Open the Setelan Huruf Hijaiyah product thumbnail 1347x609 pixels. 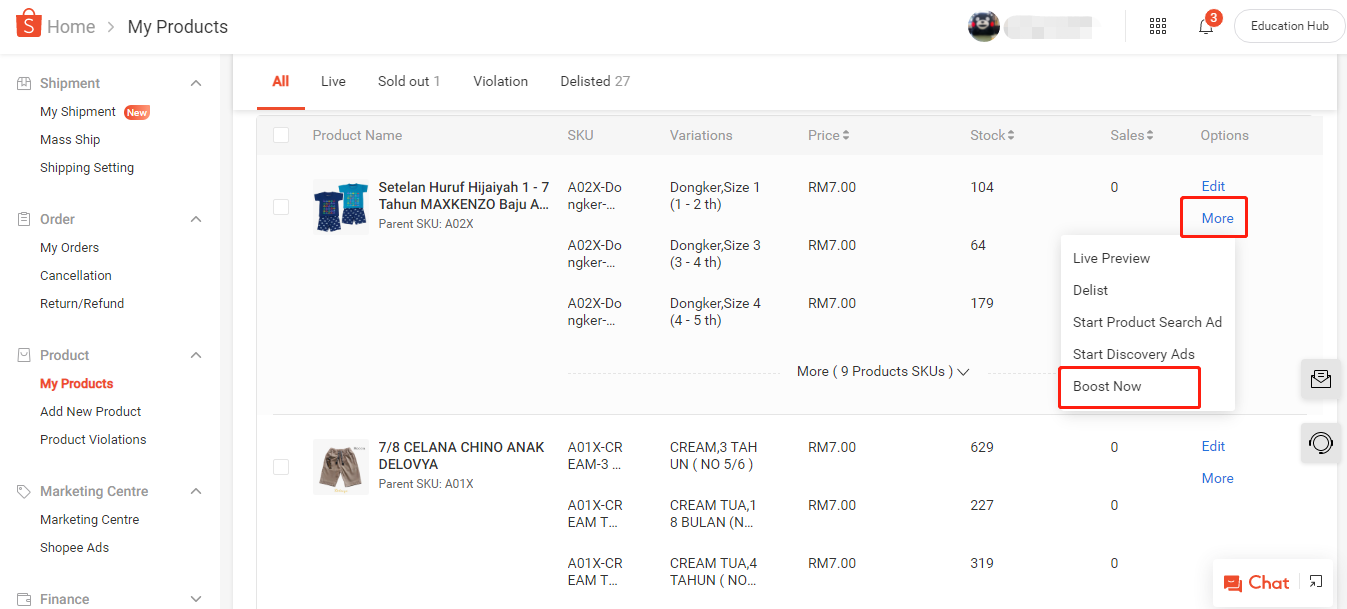340,207
